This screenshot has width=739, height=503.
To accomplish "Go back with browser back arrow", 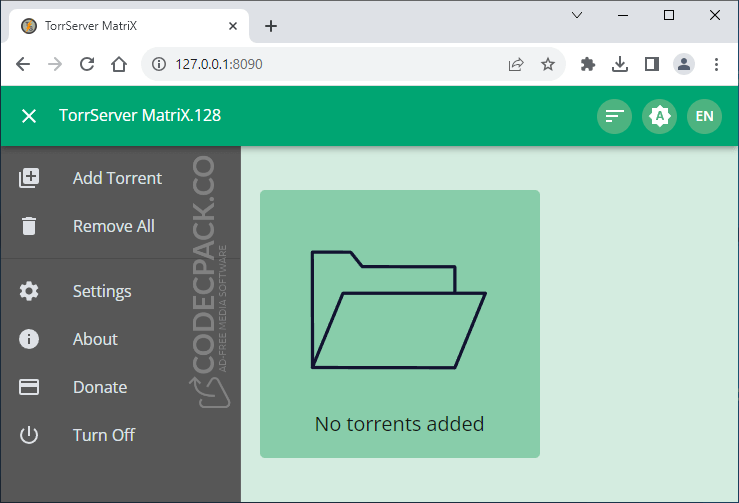I will (23, 64).
